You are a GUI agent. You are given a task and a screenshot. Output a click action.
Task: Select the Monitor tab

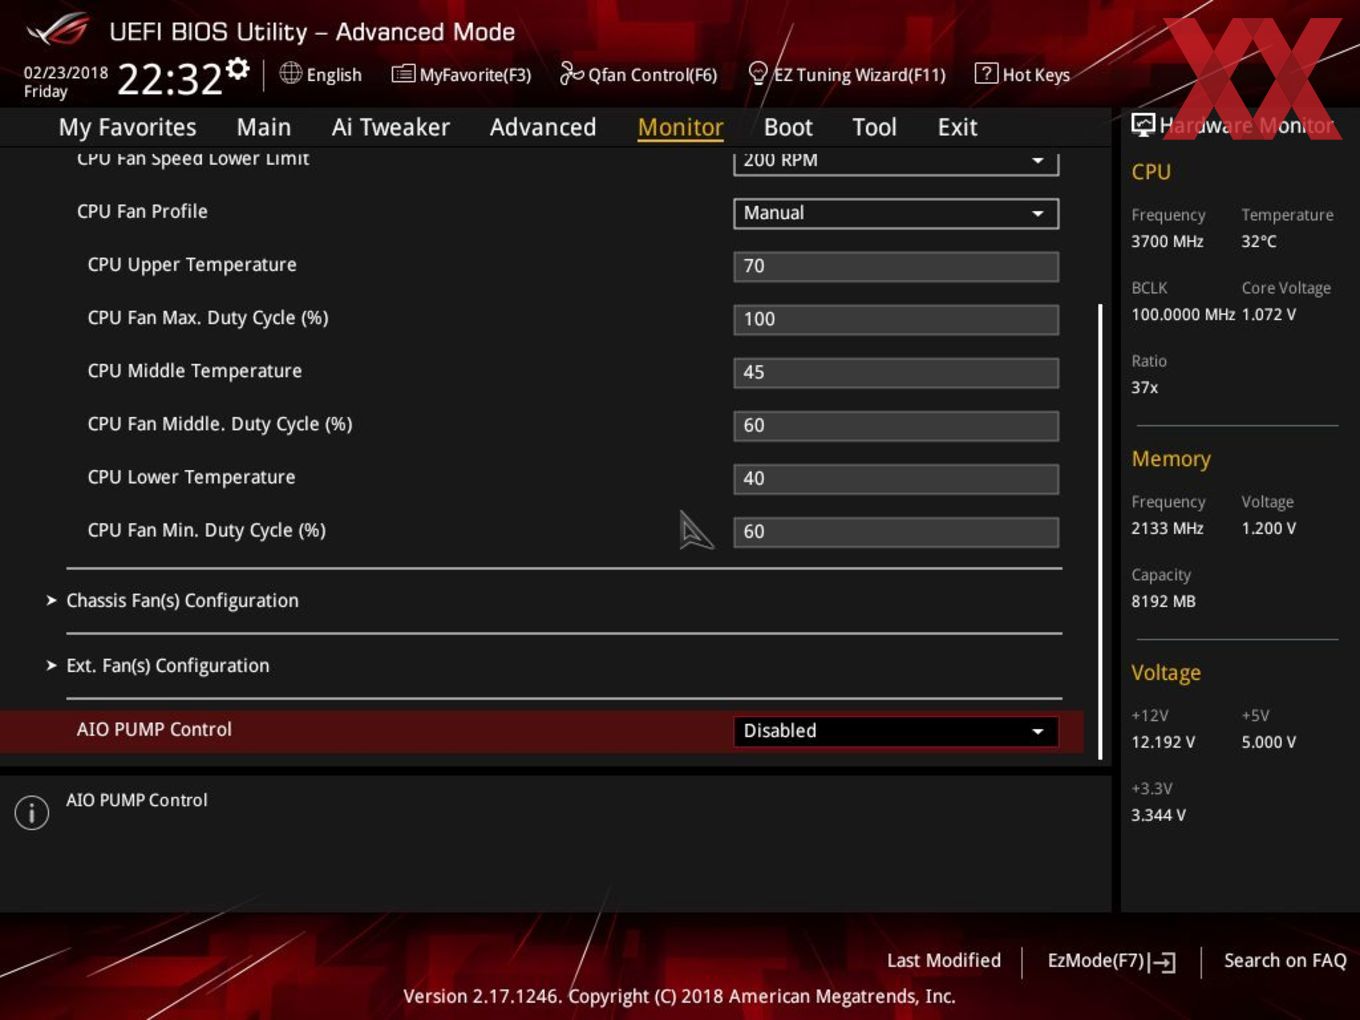coord(680,127)
